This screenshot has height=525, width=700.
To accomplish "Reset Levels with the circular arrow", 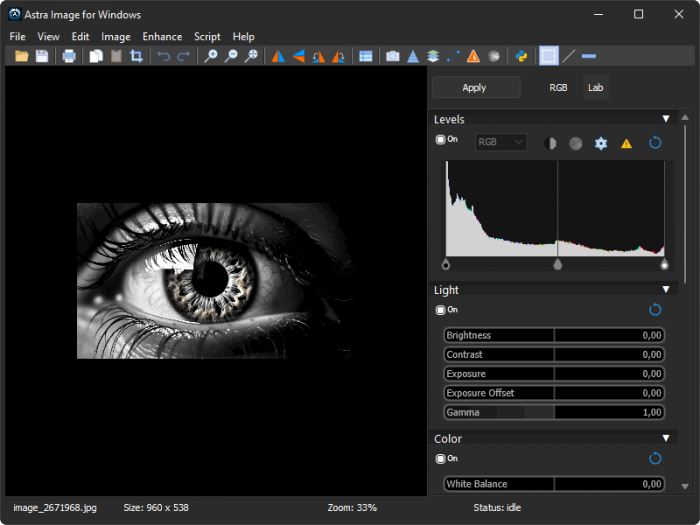I will click(655, 143).
